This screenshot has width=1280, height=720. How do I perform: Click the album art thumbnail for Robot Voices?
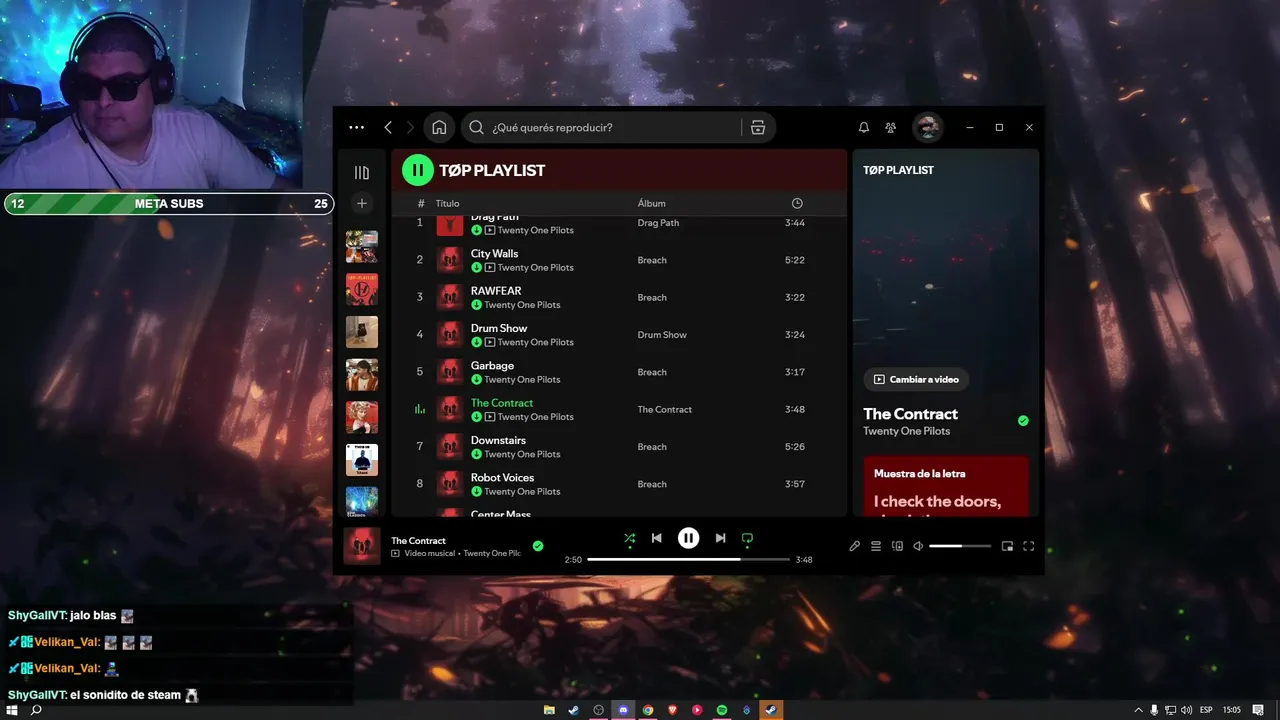point(449,484)
